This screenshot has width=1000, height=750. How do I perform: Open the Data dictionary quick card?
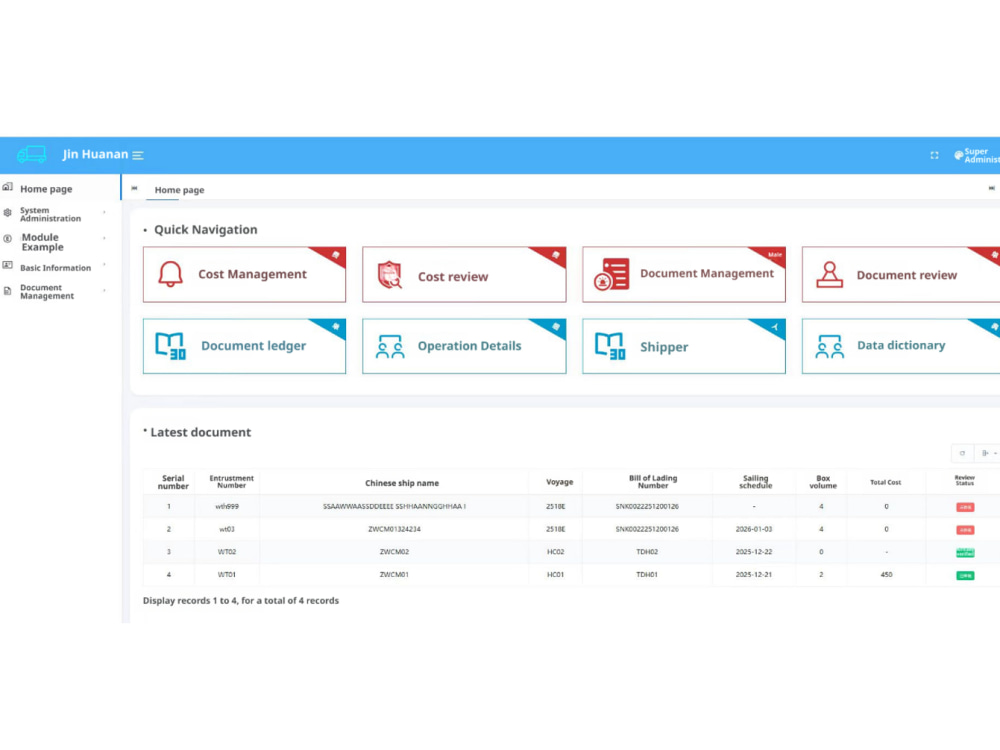click(x=901, y=346)
